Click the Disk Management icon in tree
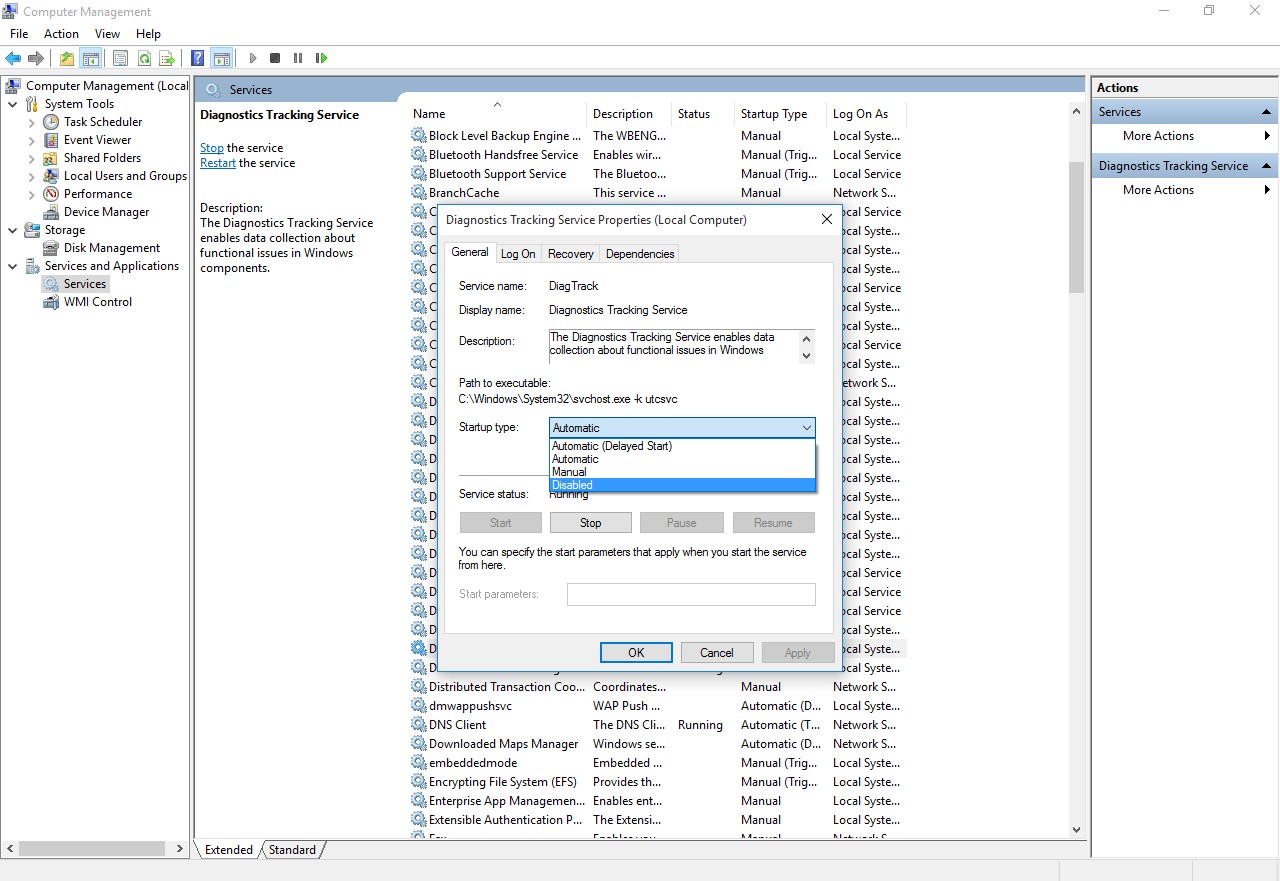 click(x=51, y=248)
